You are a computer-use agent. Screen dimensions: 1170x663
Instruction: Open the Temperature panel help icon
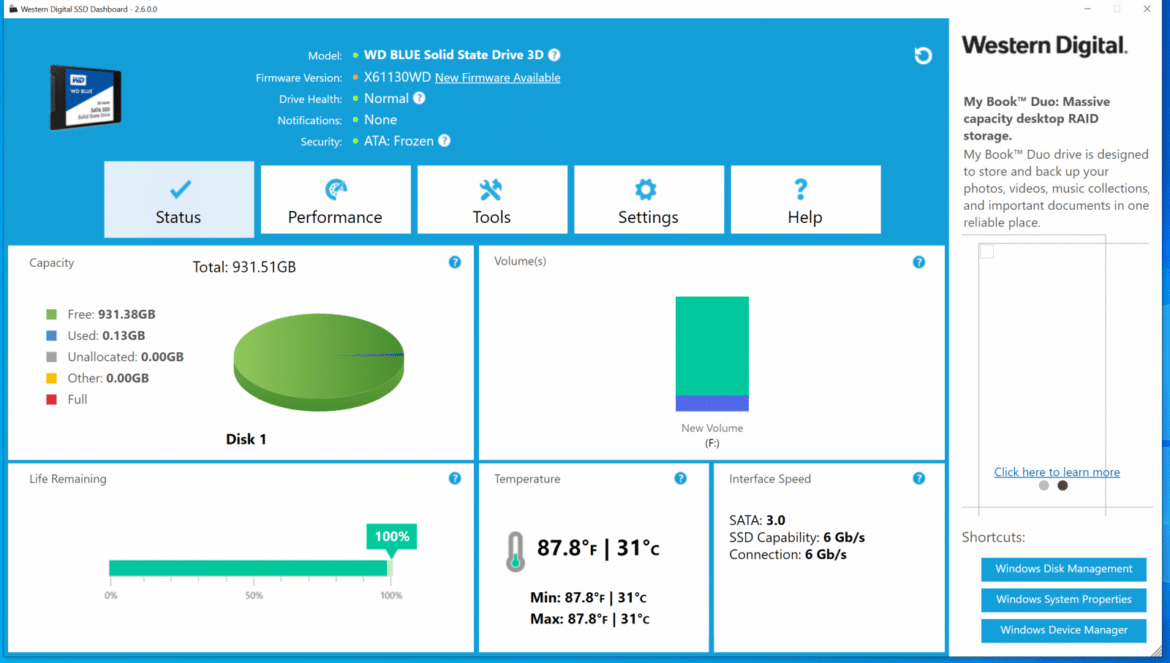[681, 478]
